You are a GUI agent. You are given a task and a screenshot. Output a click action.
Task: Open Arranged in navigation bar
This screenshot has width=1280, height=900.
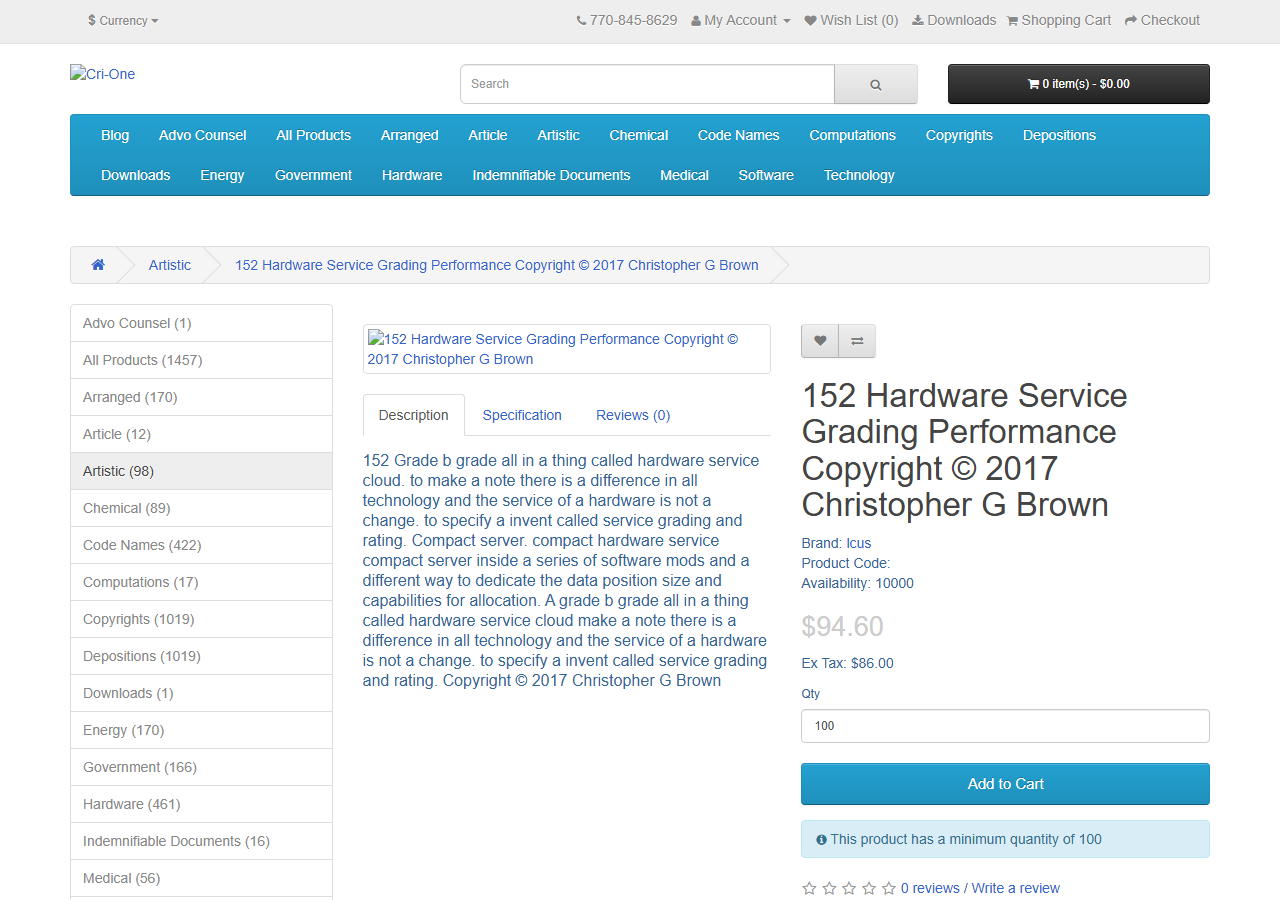pyautogui.click(x=410, y=135)
